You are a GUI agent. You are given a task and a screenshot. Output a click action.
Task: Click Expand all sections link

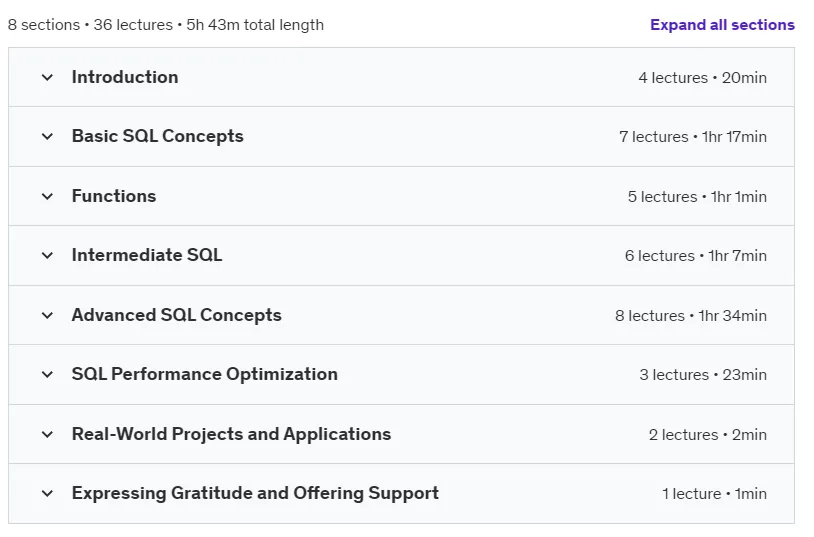[722, 25]
